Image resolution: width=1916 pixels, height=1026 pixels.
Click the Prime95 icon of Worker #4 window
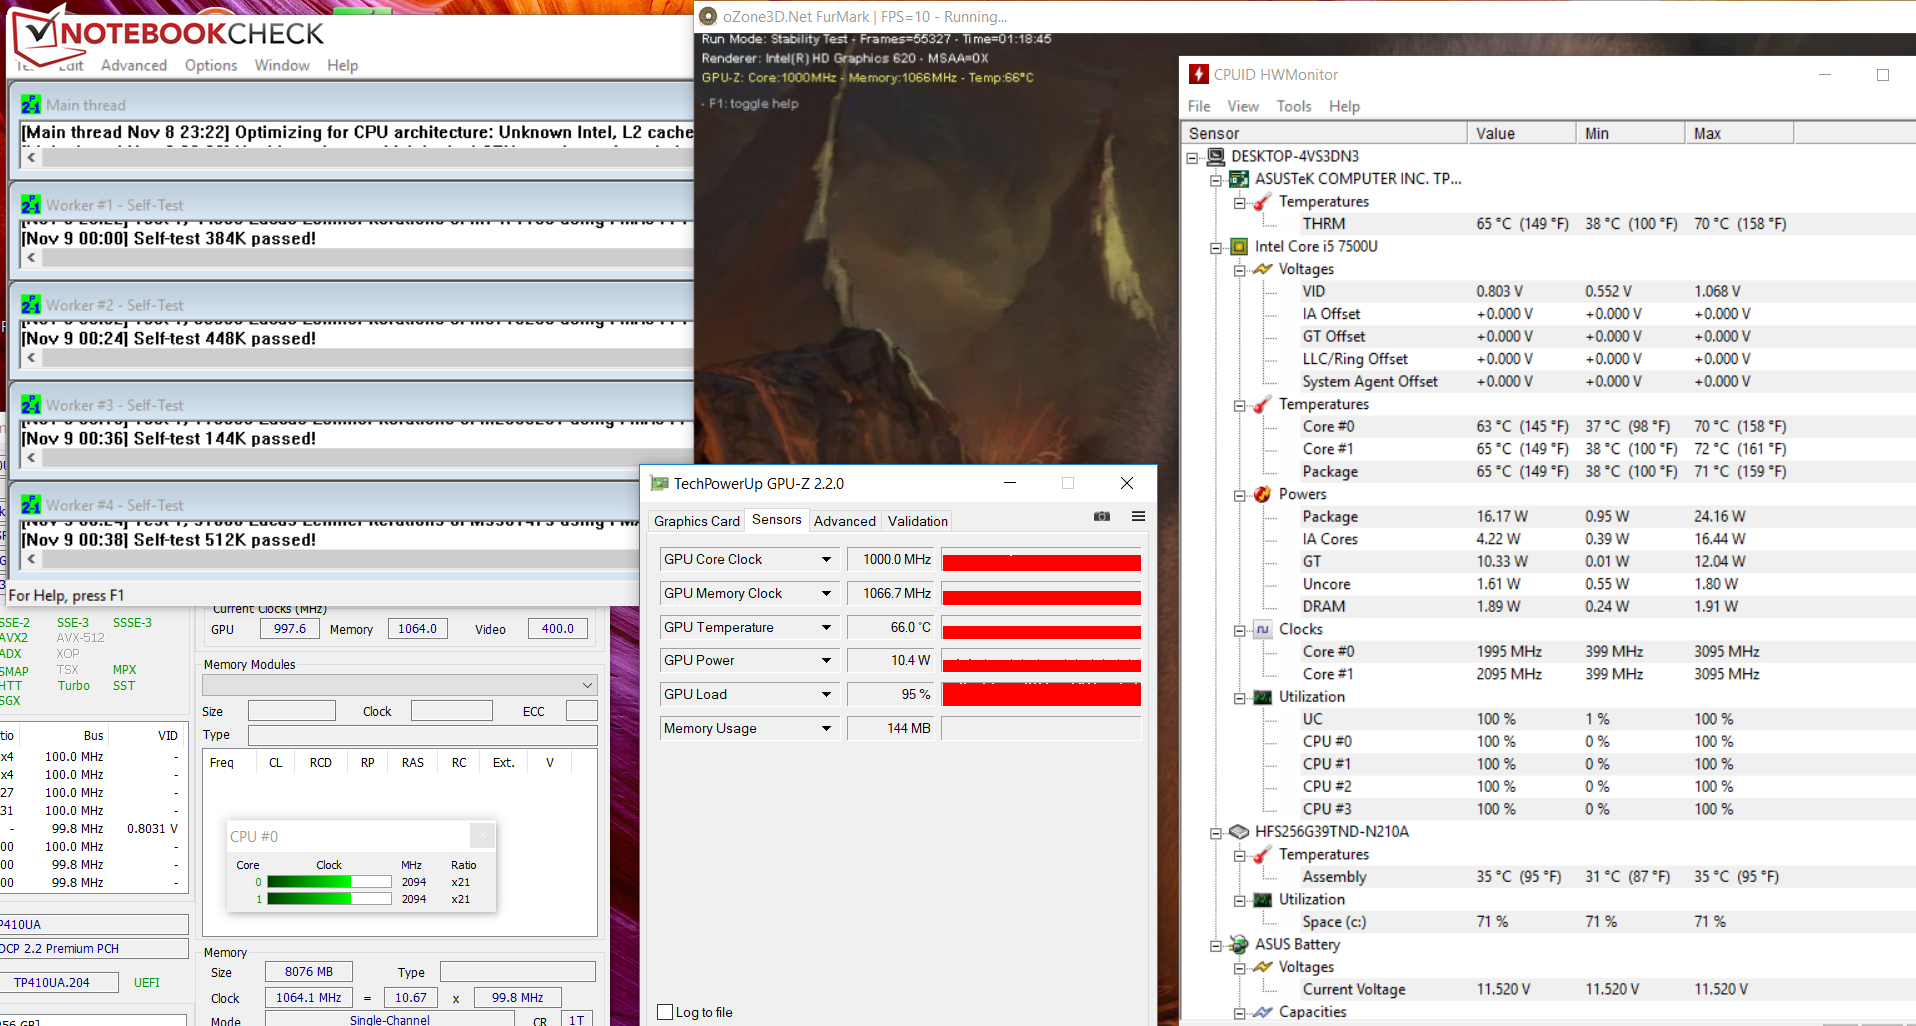click(x=31, y=505)
